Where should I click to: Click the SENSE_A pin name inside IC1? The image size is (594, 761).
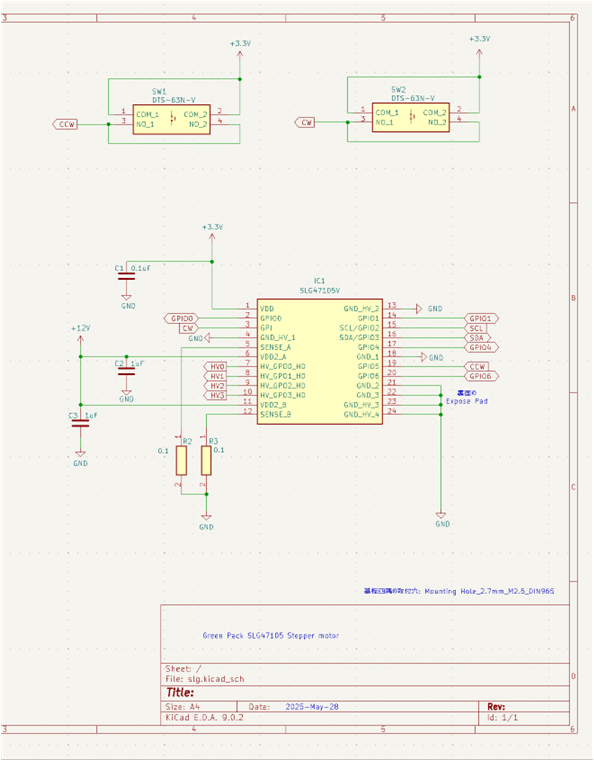276,347
